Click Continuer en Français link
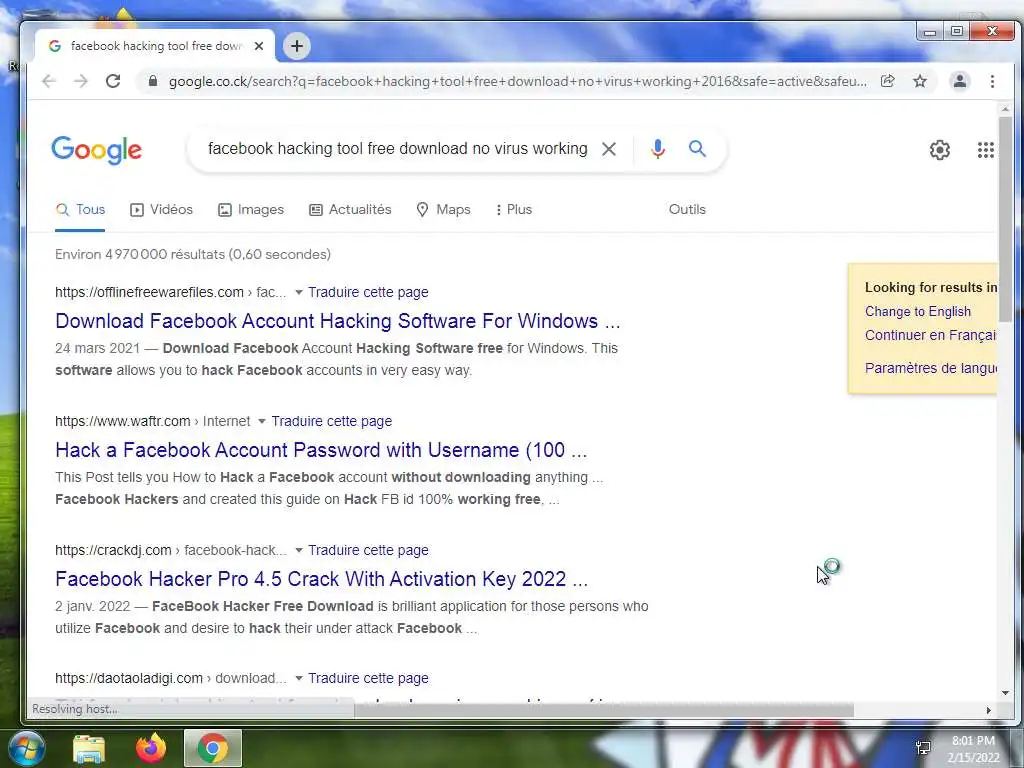The width and height of the screenshot is (1024, 768). click(x=931, y=336)
